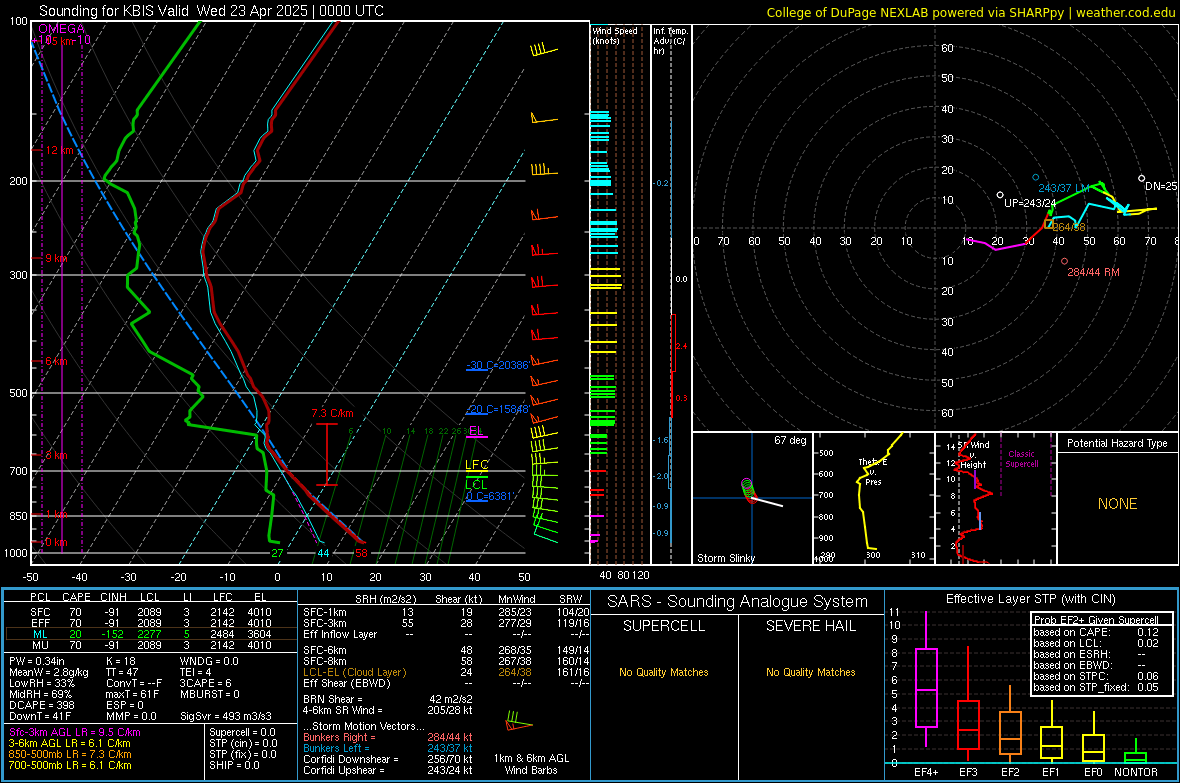This screenshot has width=1180, height=783.
Task: Click the Bunkers Right = storm motion row
Action: point(388,738)
